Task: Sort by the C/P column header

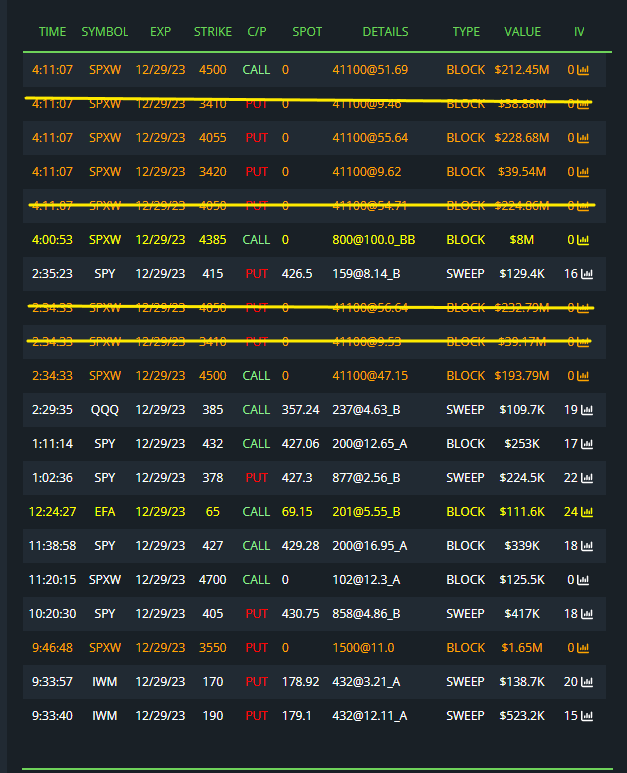Action: [x=257, y=32]
